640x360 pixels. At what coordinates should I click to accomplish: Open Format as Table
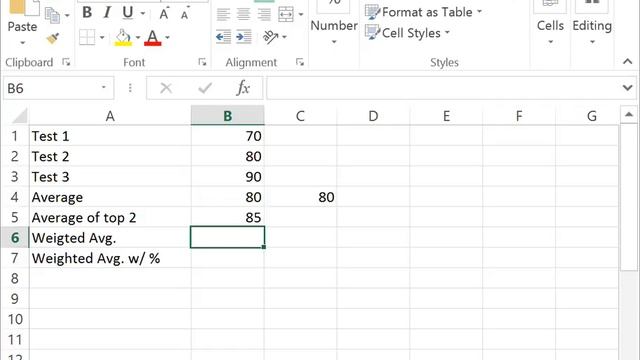423,12
